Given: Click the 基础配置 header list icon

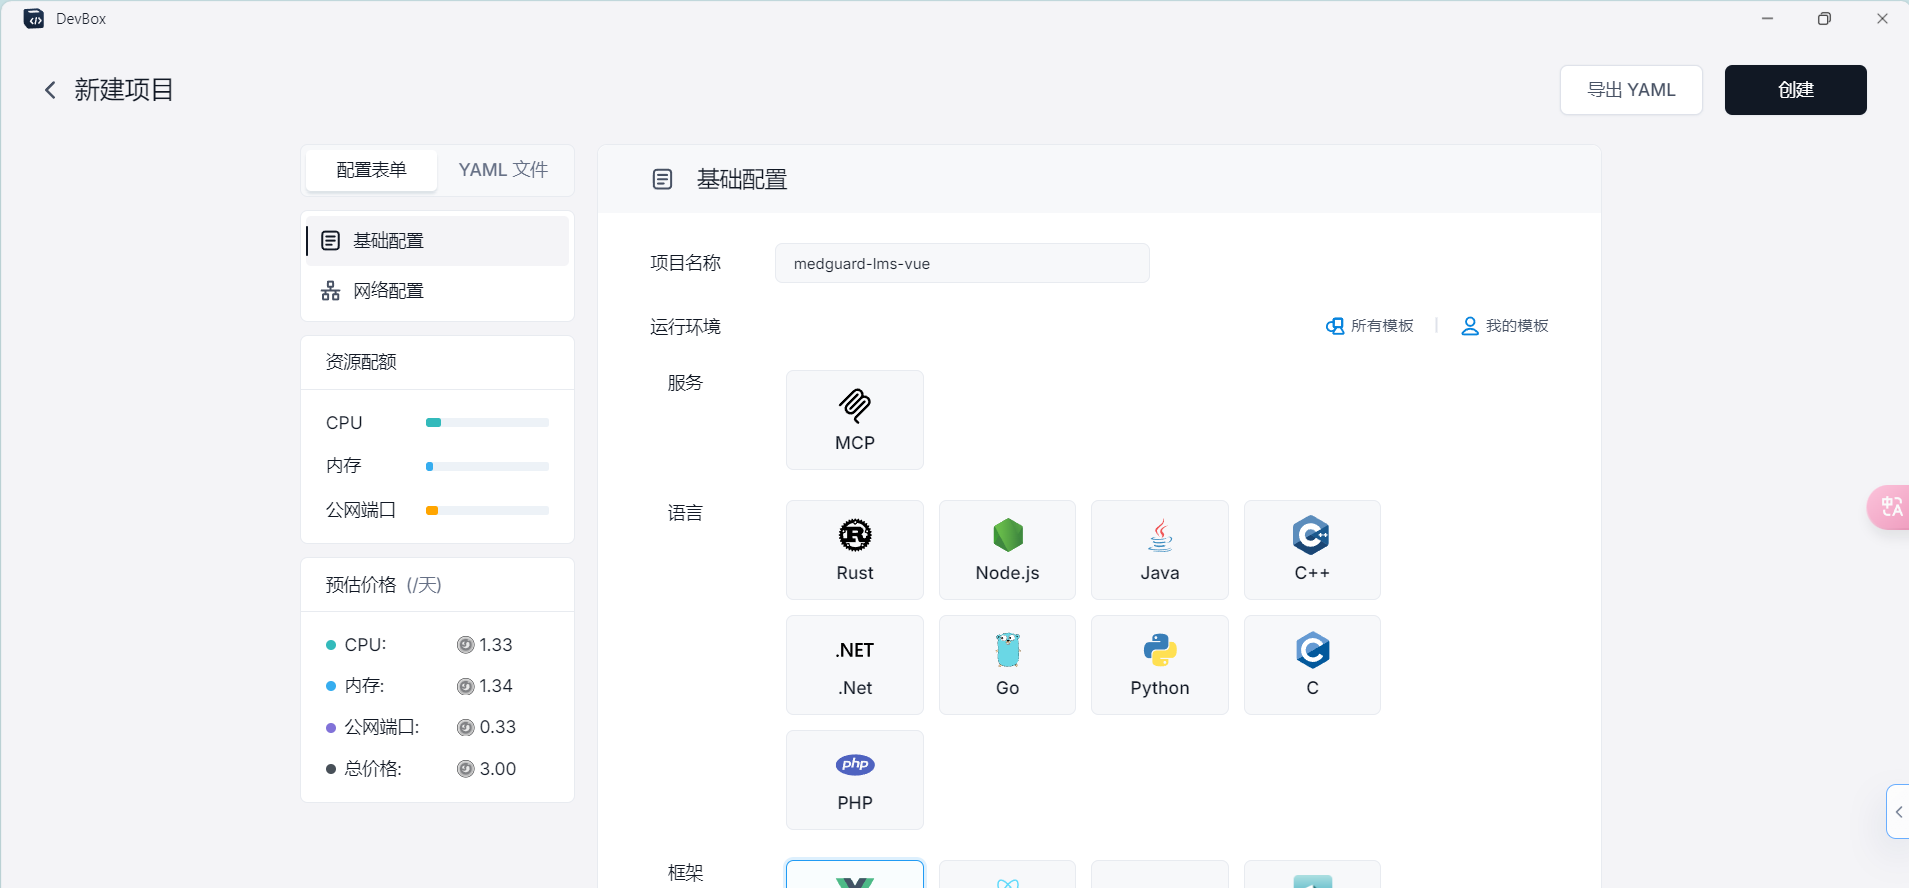Looking at the screenshot, I should [x=662, y=180].
